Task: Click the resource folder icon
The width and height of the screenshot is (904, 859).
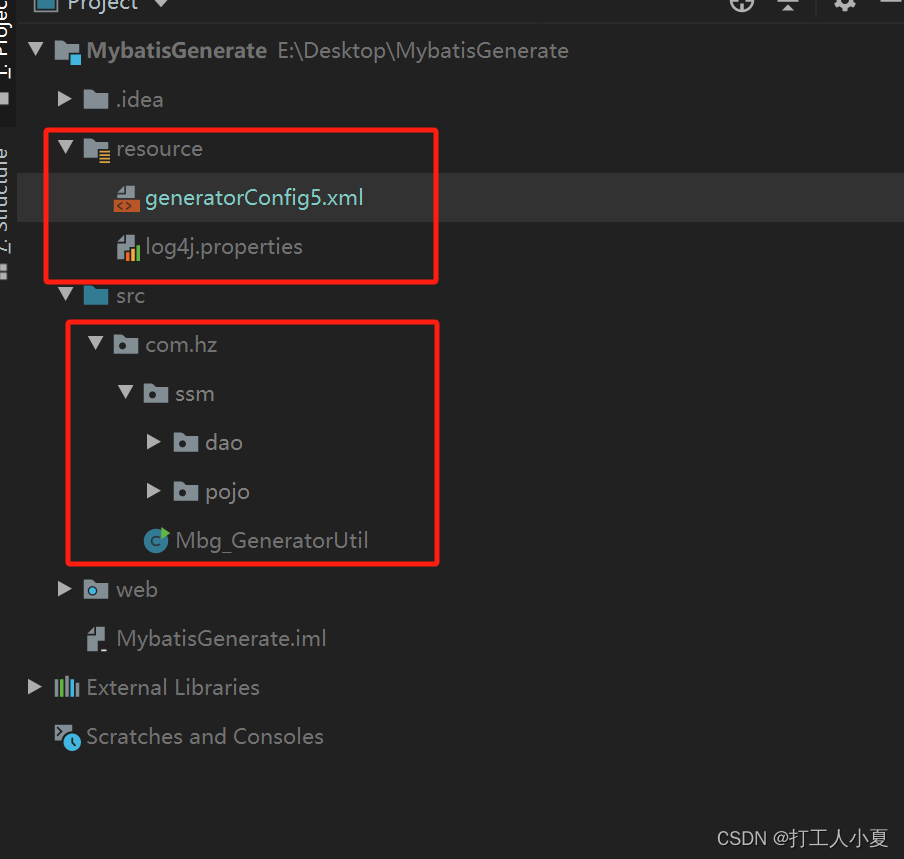Action: tap(98, 148)
